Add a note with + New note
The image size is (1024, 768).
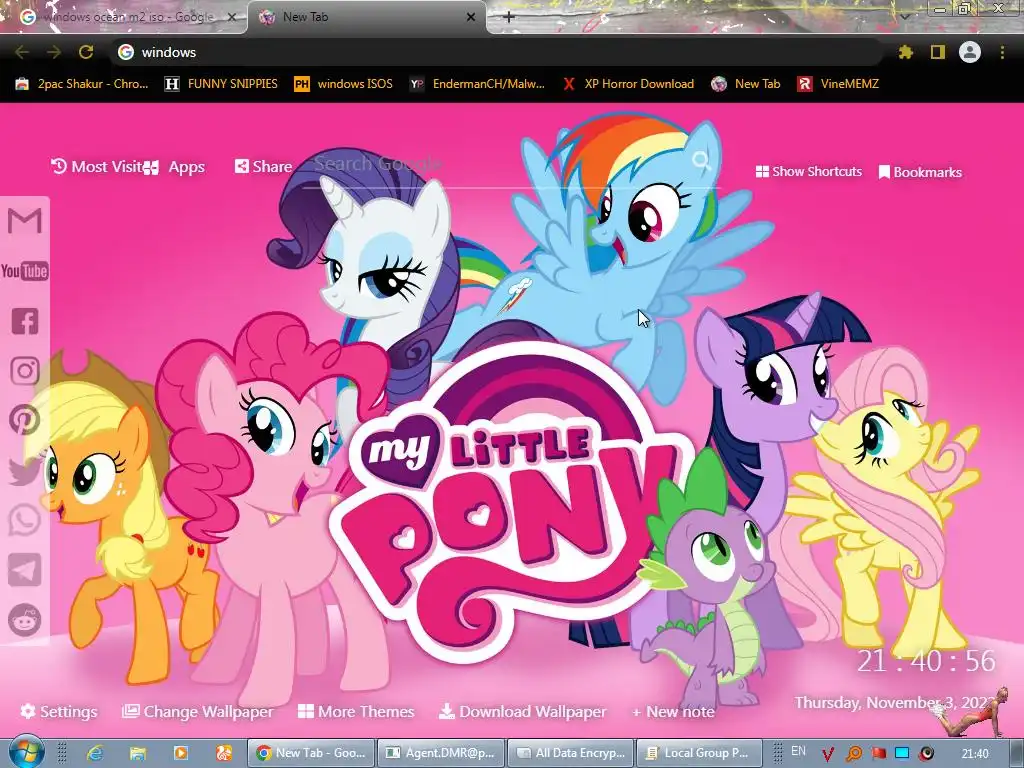[x=673, y=712]
